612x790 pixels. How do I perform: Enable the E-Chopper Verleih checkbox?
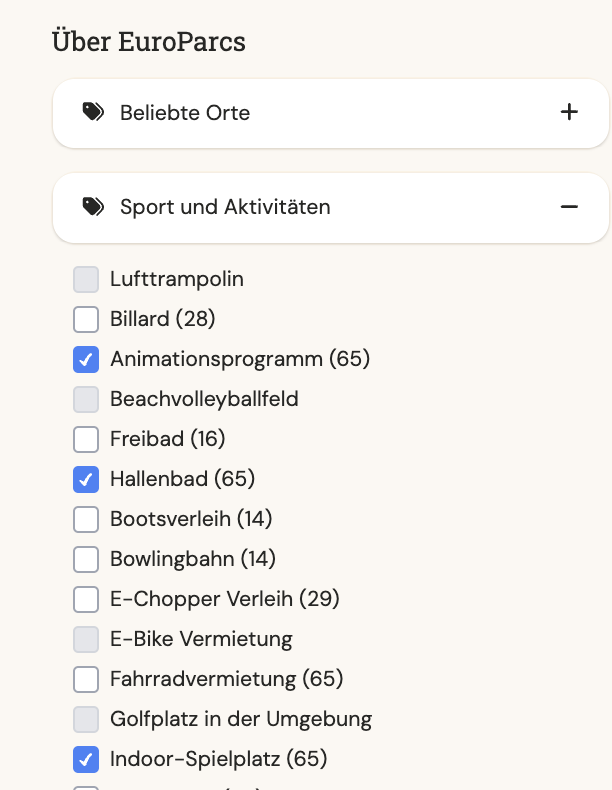86,599
